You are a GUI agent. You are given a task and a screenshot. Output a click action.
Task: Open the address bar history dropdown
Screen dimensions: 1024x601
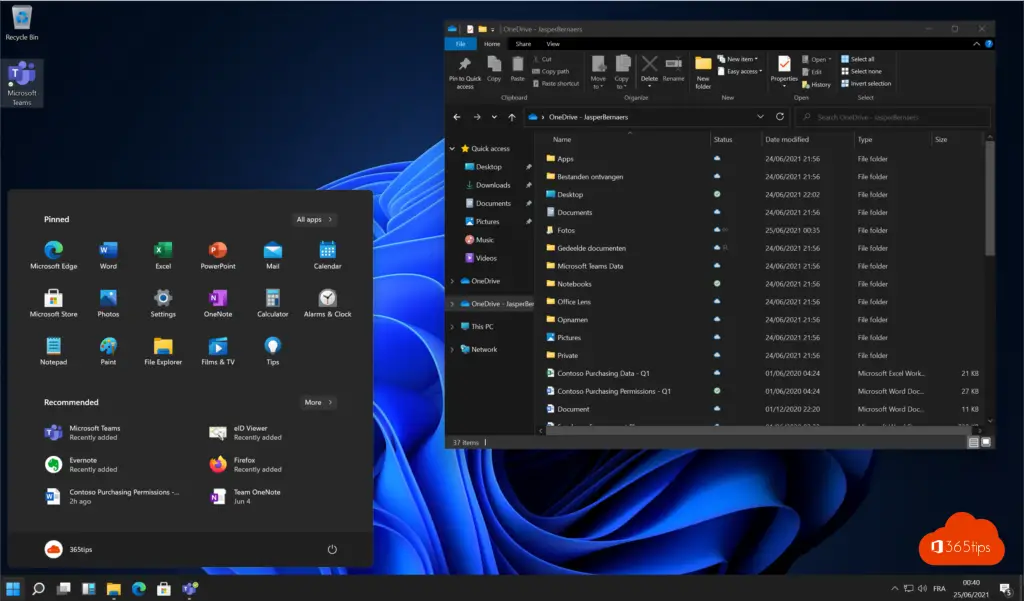tap(760, 117)
